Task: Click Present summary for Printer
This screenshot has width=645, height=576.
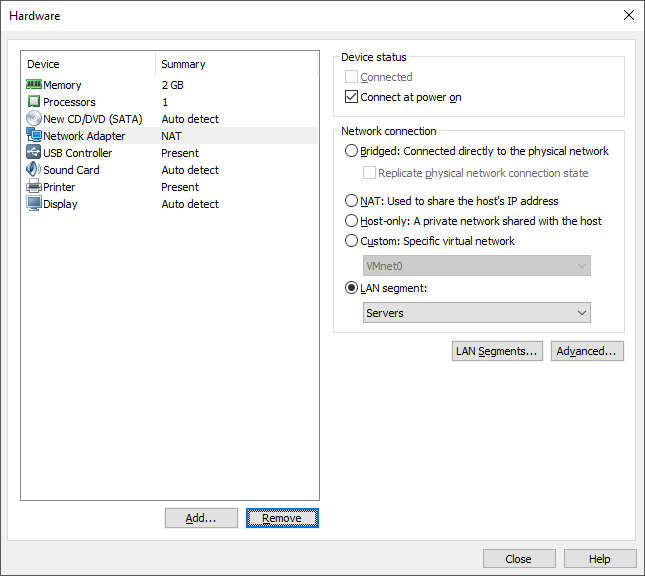Action: point(180,187)
